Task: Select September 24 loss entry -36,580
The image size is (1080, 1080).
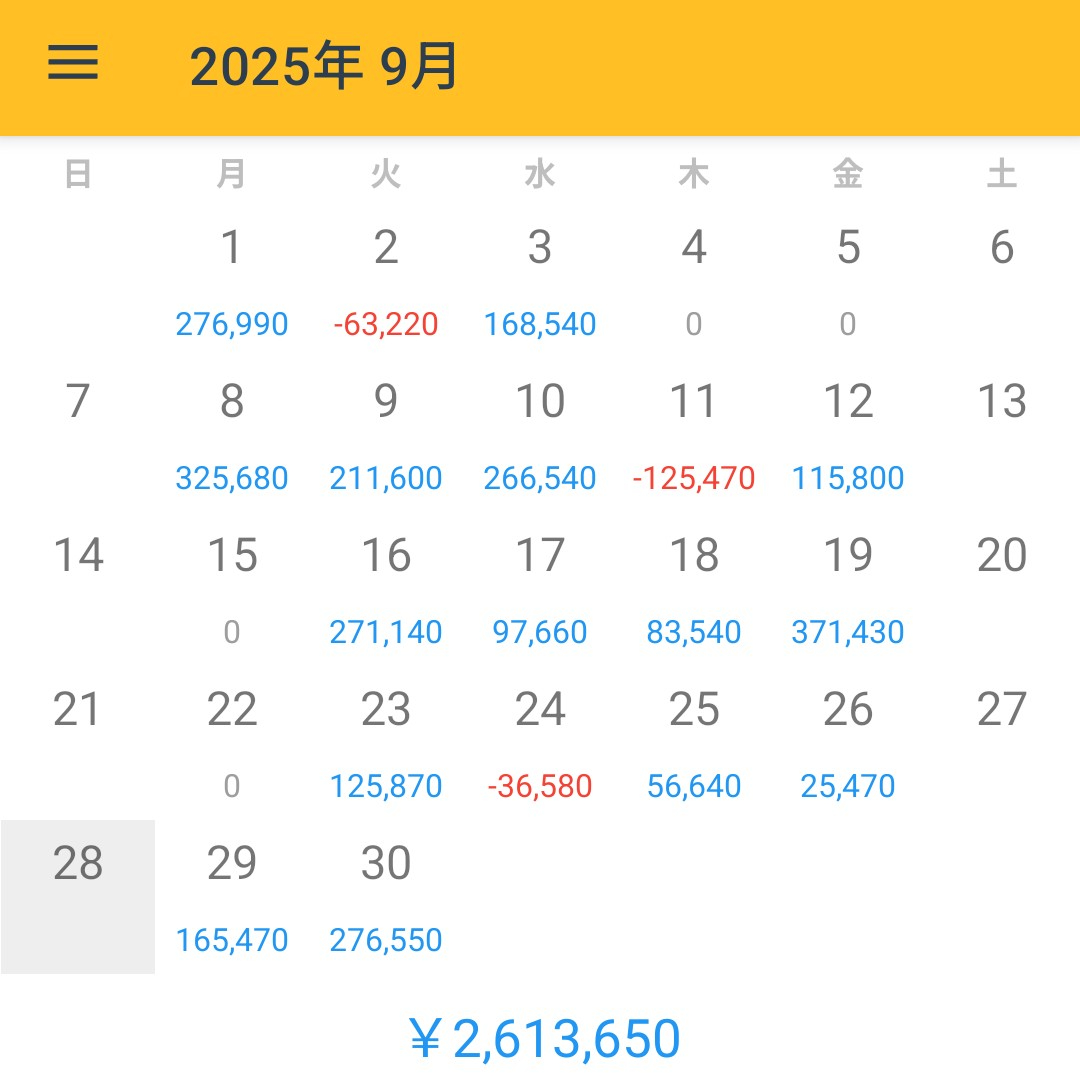Action: tap(541, 745)
